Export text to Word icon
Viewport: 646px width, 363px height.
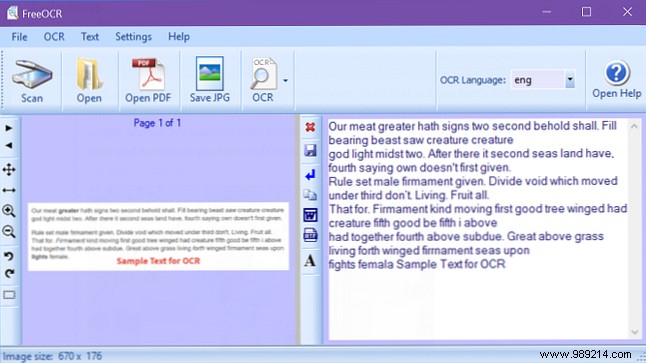coord(310,215)
